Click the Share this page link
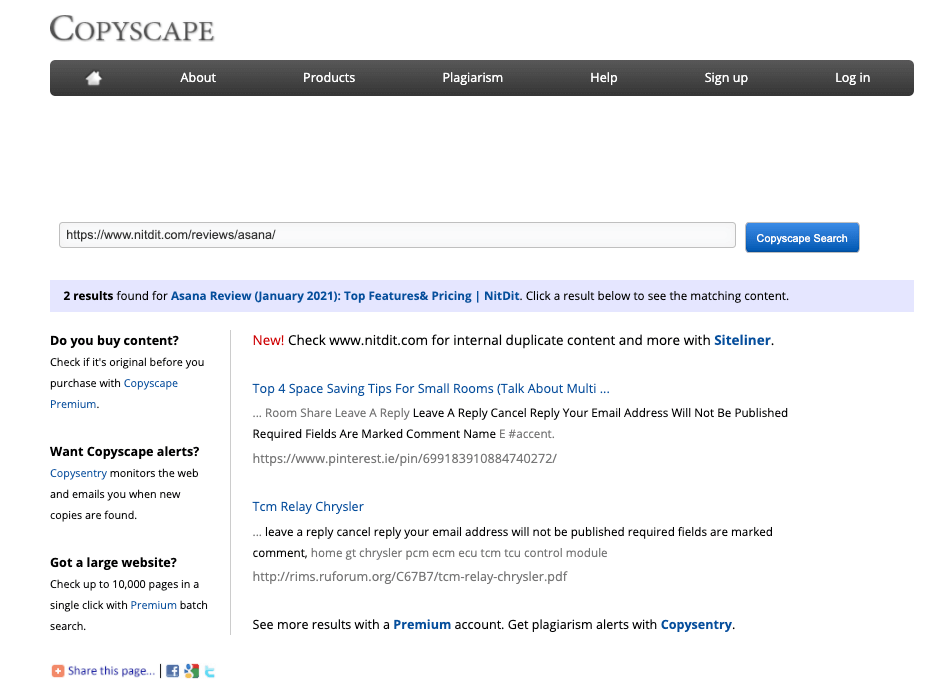The width and height of the screenshot is (948, 696). (x=111, y=671)
